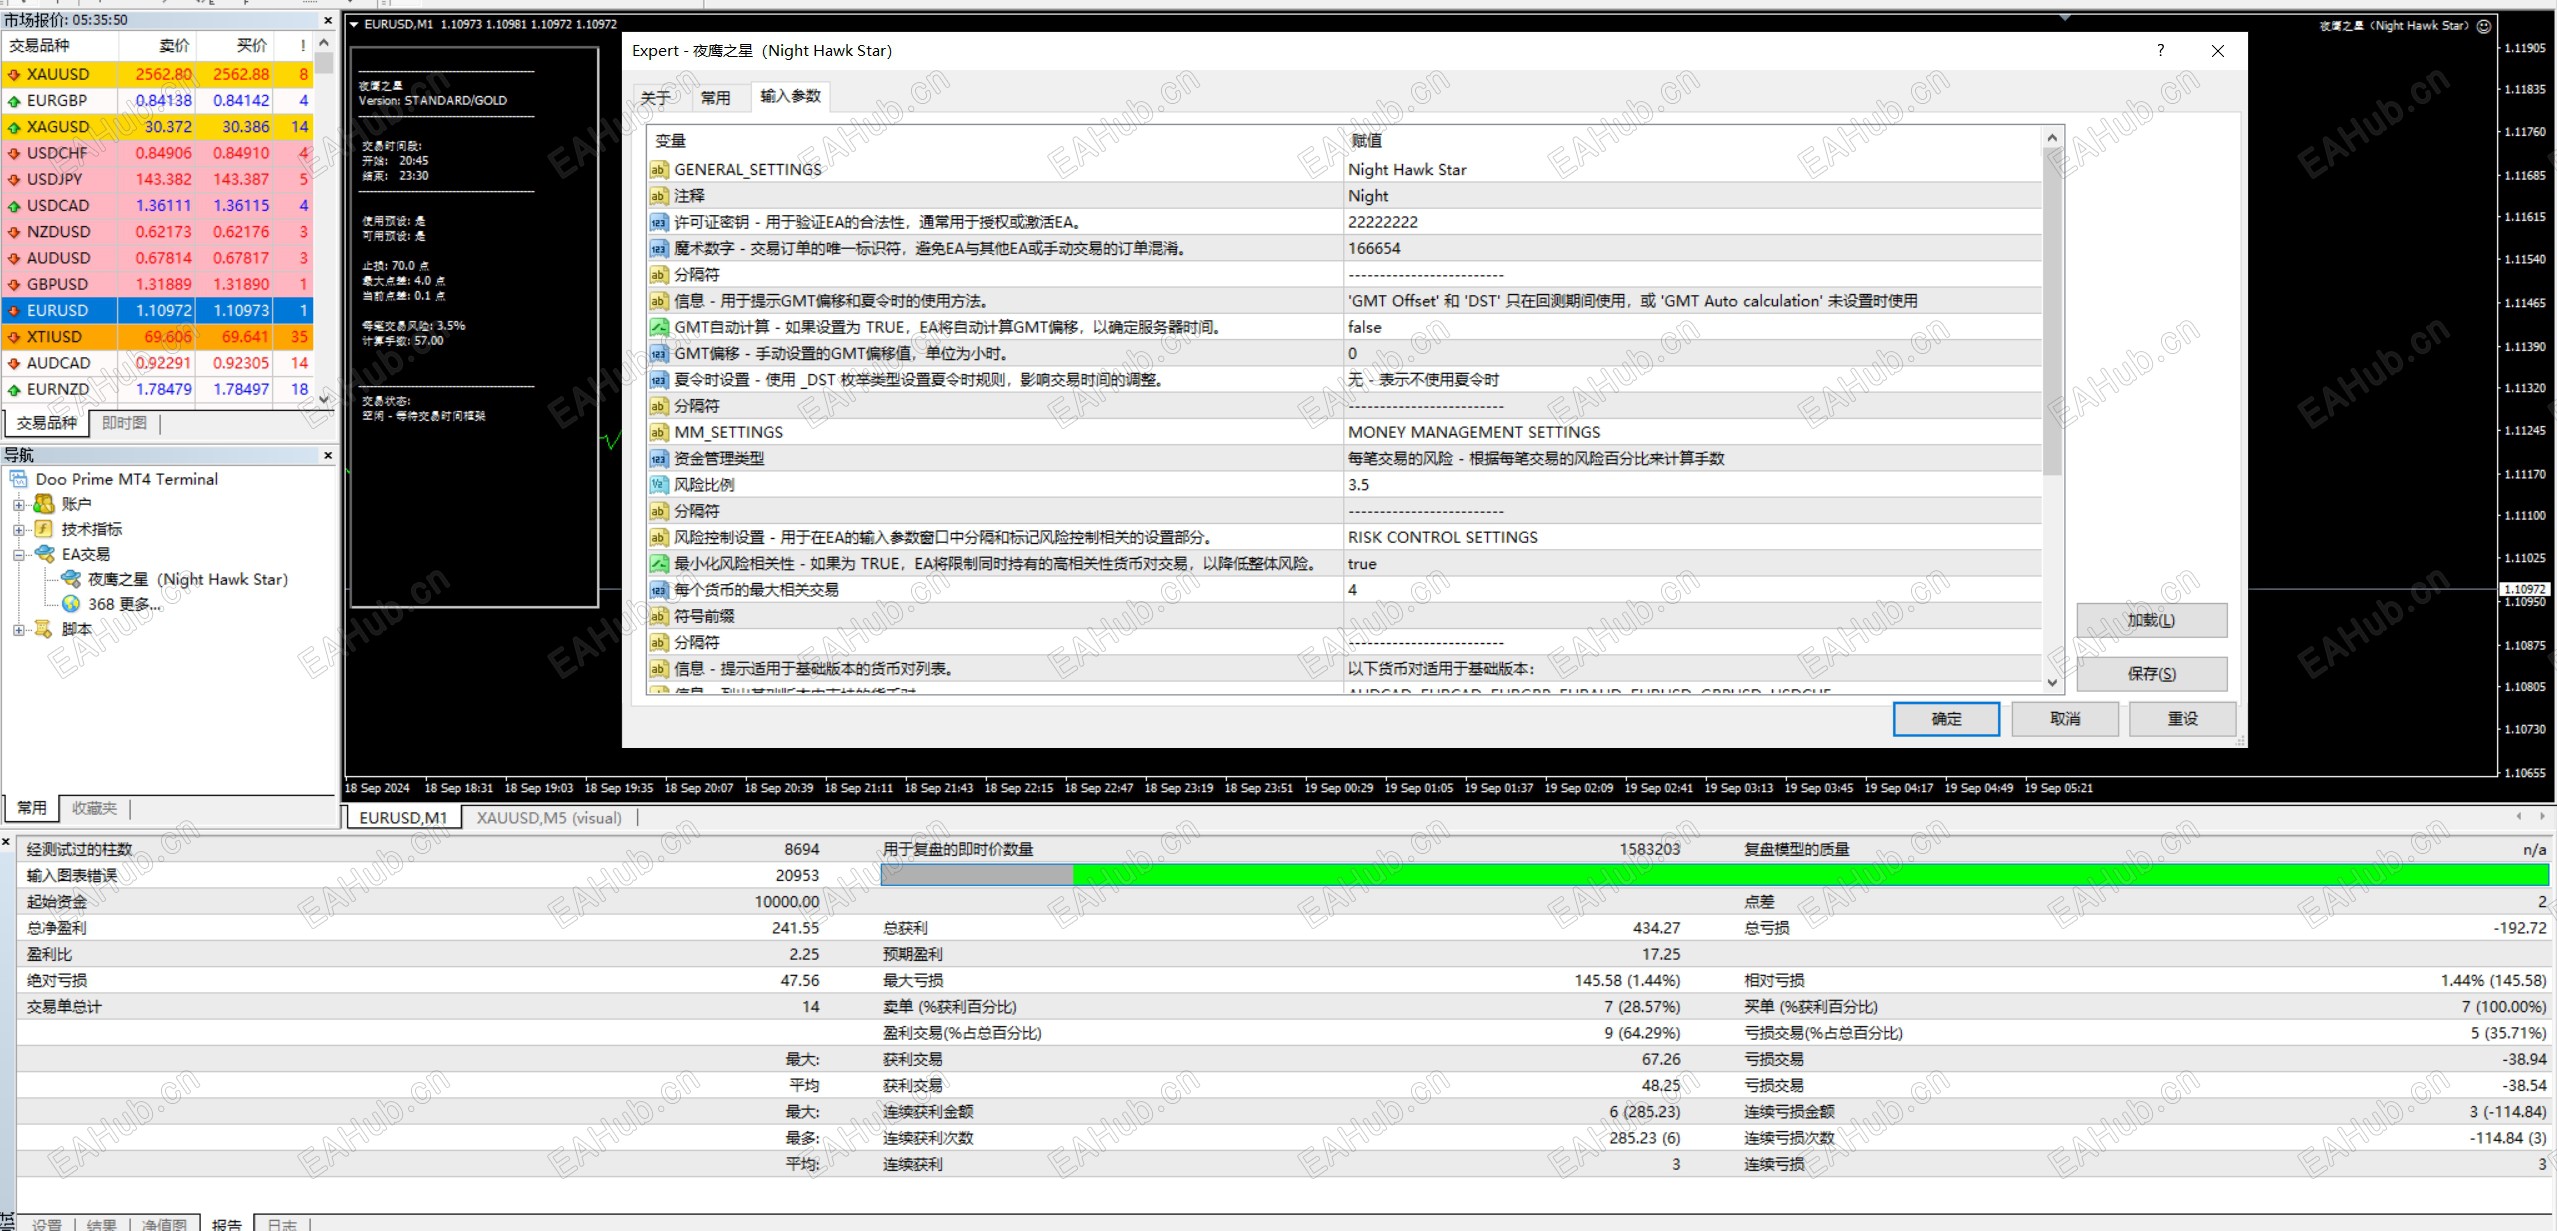The width and height of the screenshot is (2557, 1231).
Task: Click the Doo Prime MT4 Terminal icon
Action: [x=19, y=479]
